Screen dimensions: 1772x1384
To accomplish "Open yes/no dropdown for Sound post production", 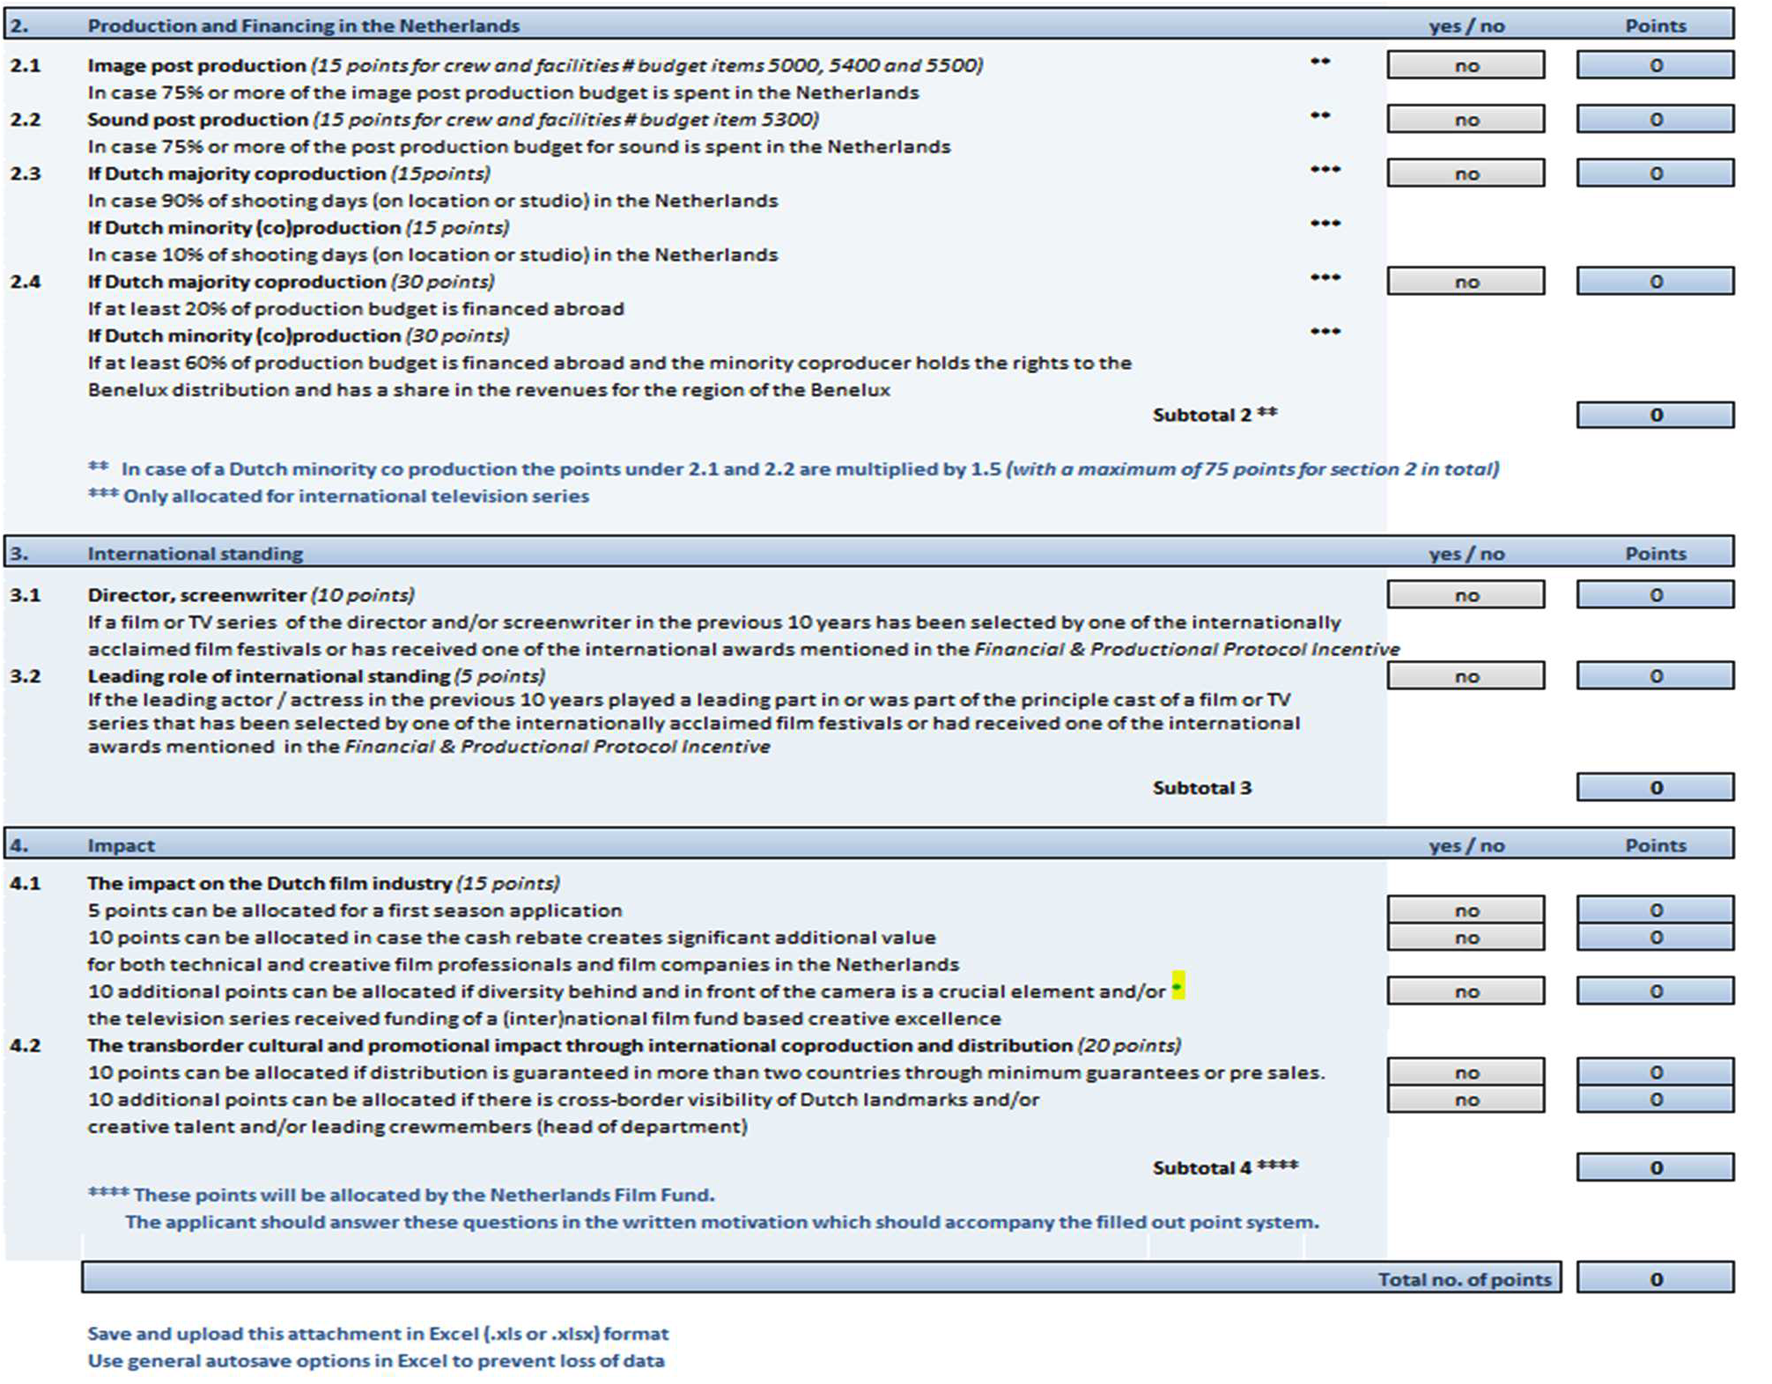I will tap(1465, 120).
